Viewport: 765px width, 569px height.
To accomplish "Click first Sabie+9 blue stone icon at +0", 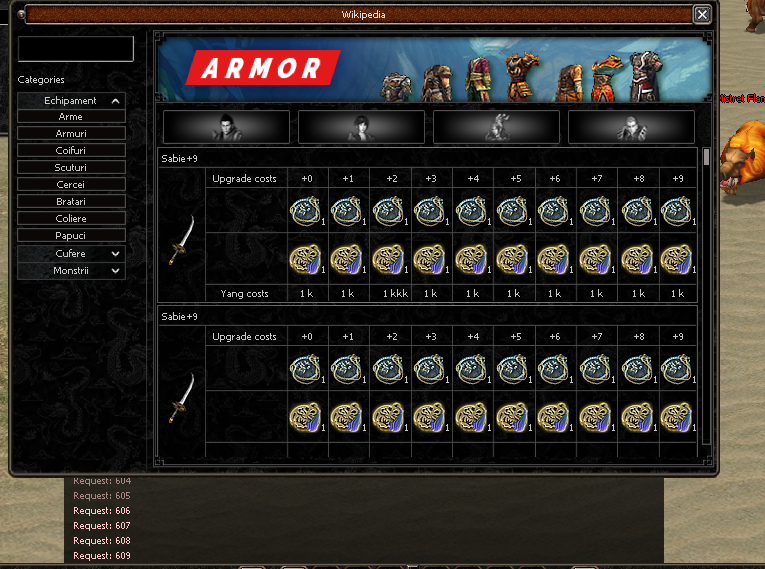I will tap(306, 211).
